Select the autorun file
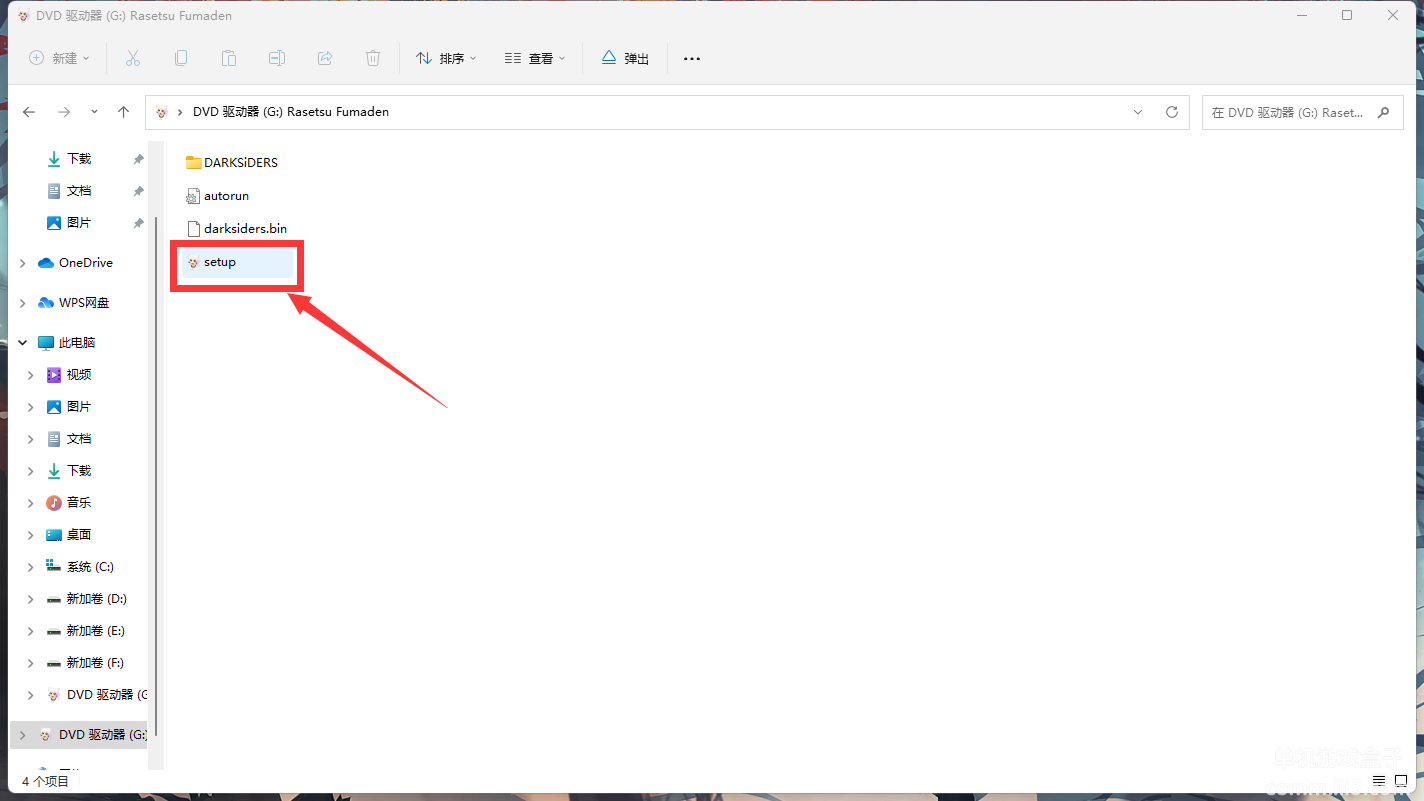The image size is (1424, 801). click(218, 196)
